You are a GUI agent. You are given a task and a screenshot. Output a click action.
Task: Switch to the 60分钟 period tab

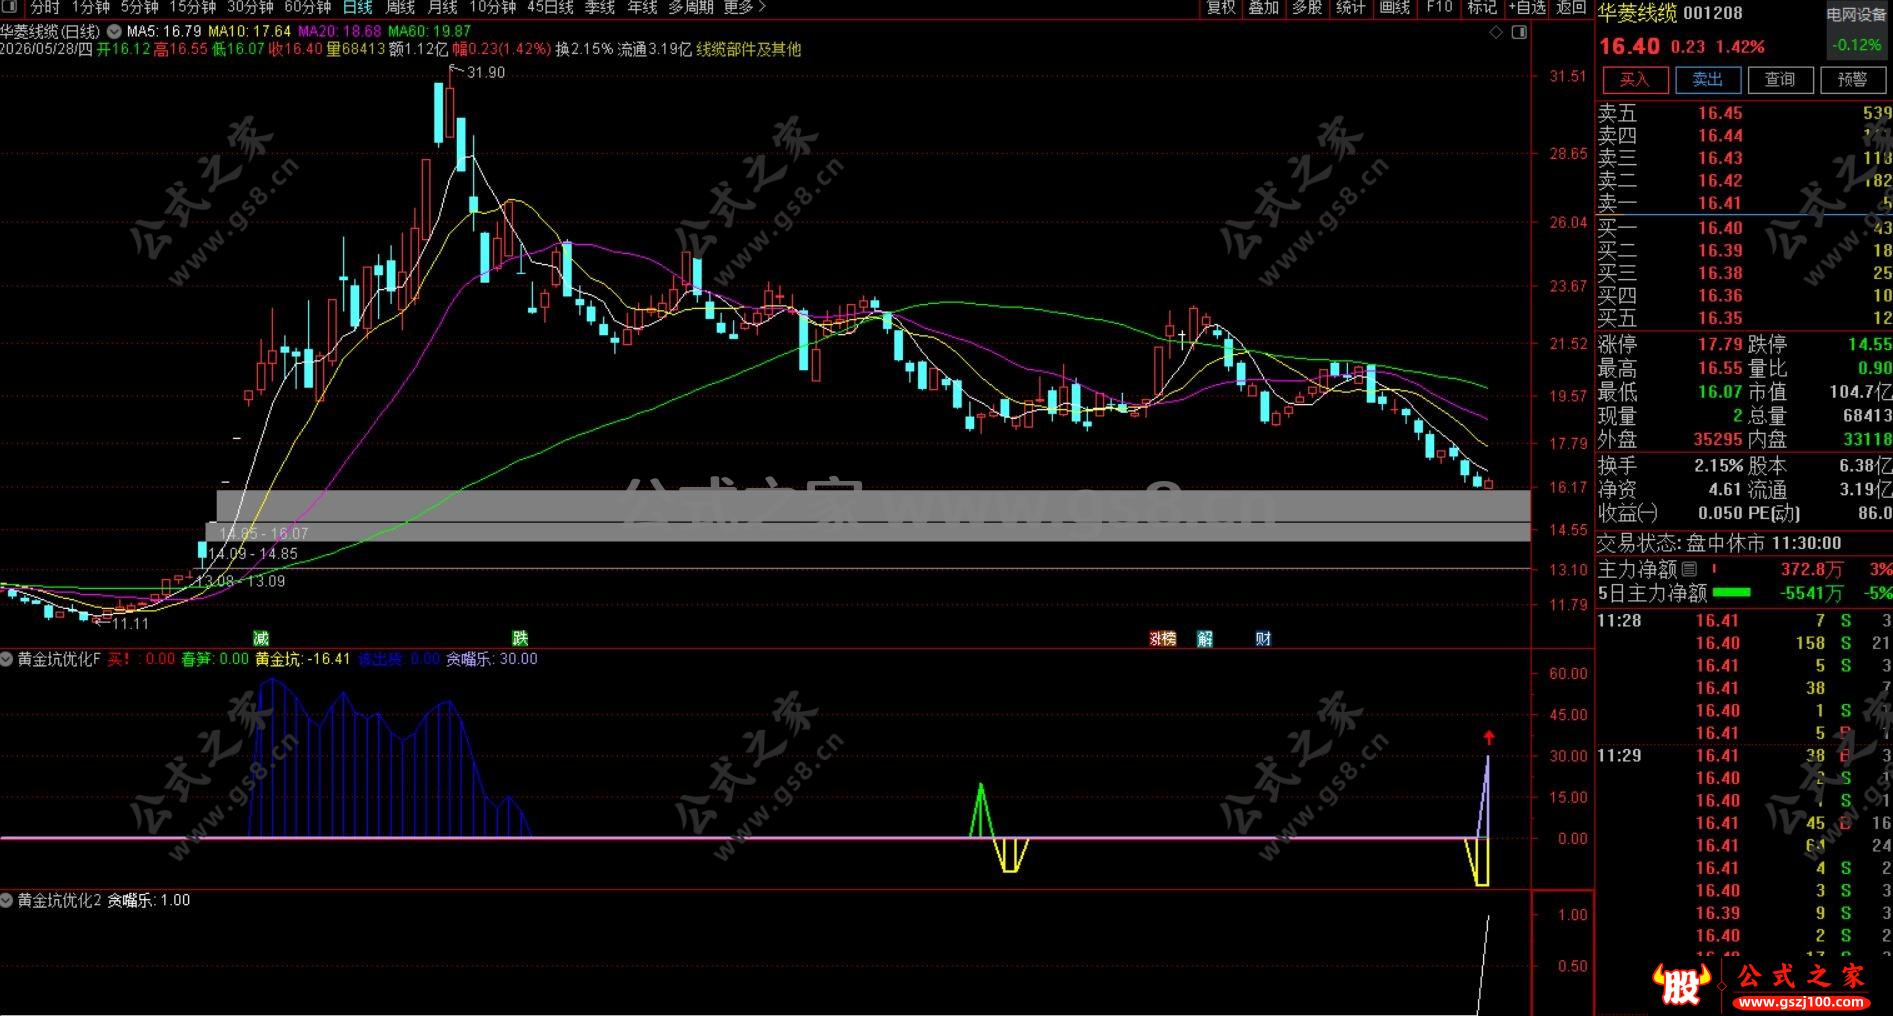[307, 8]
